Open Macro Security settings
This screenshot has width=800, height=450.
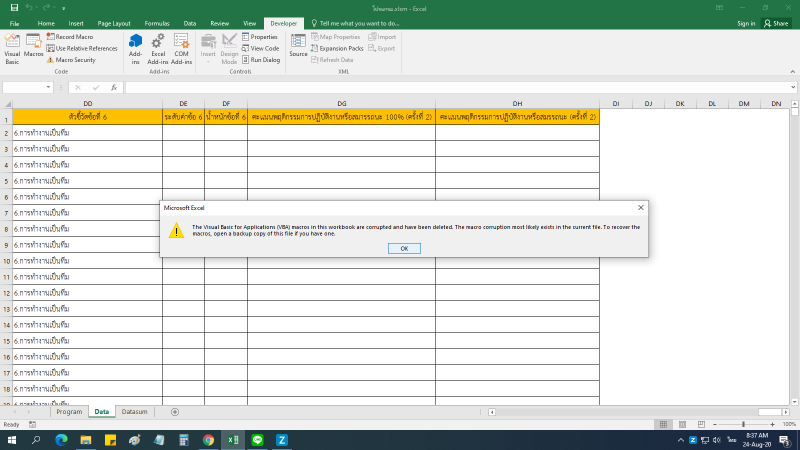75,59
